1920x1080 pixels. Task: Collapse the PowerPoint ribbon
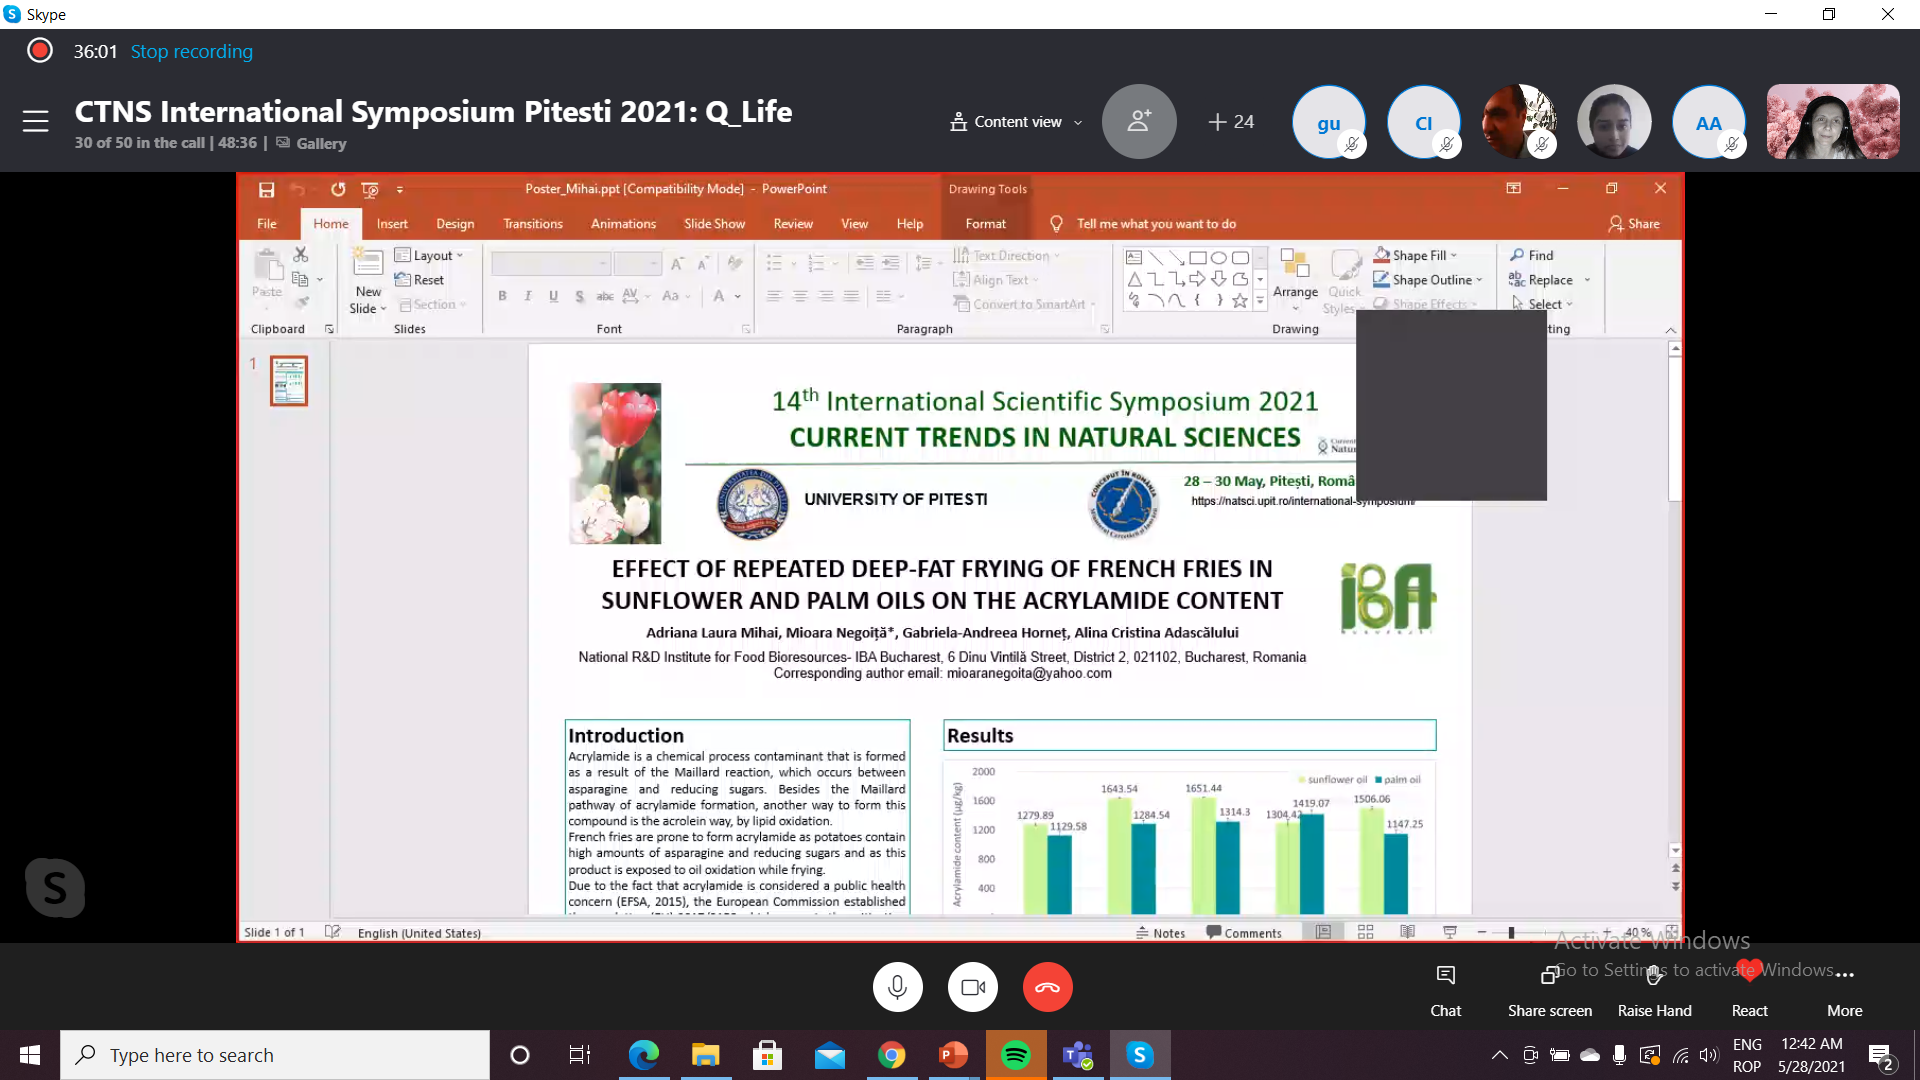(x=1671, y=330)
